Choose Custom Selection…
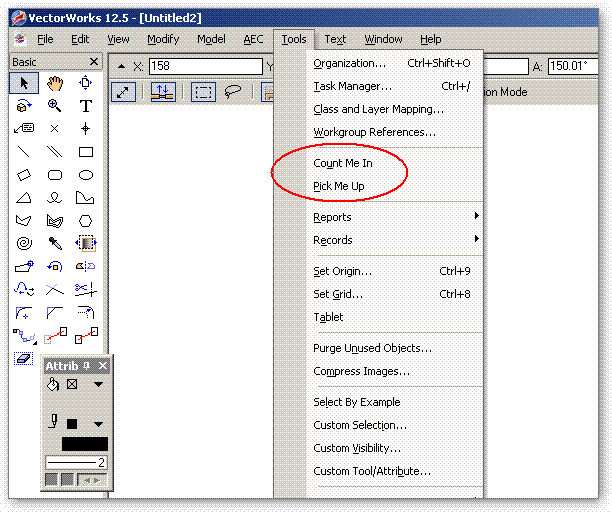The image size is (612, 512). click(395, 425)
